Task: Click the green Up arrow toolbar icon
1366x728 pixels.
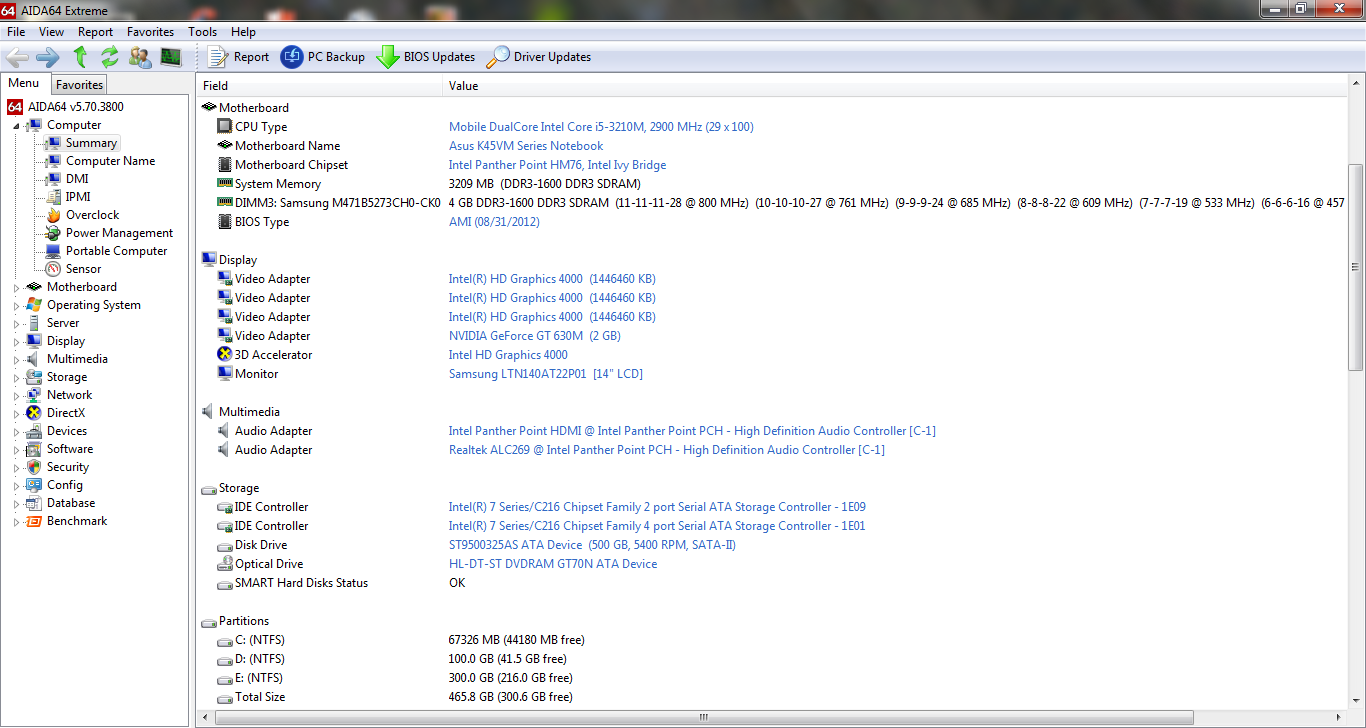Action: tap(80, 57)
